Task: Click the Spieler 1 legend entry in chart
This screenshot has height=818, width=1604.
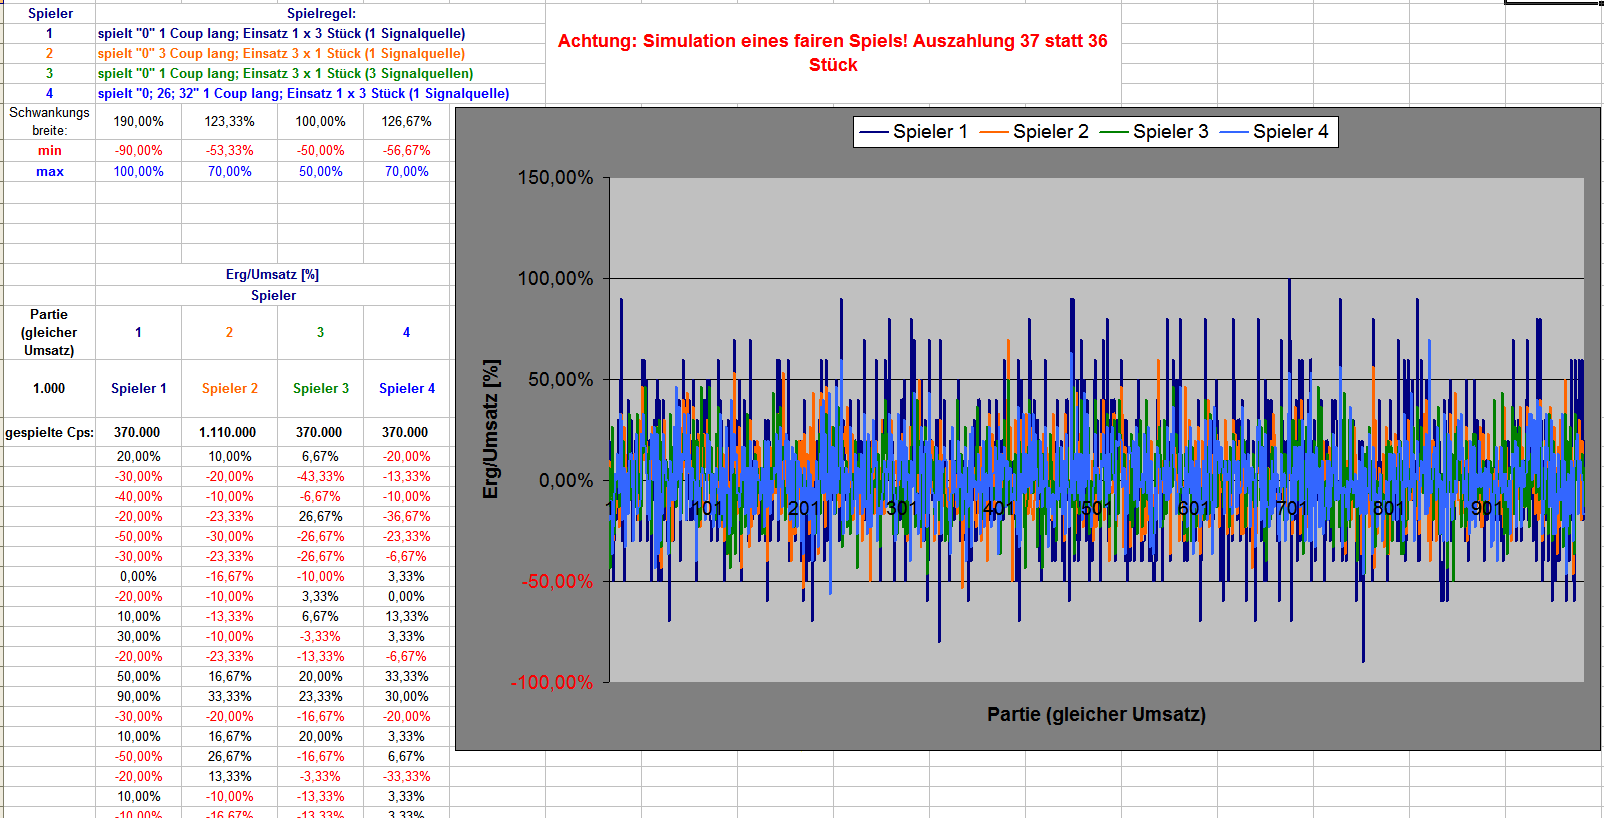Action: tap(914, 131)
